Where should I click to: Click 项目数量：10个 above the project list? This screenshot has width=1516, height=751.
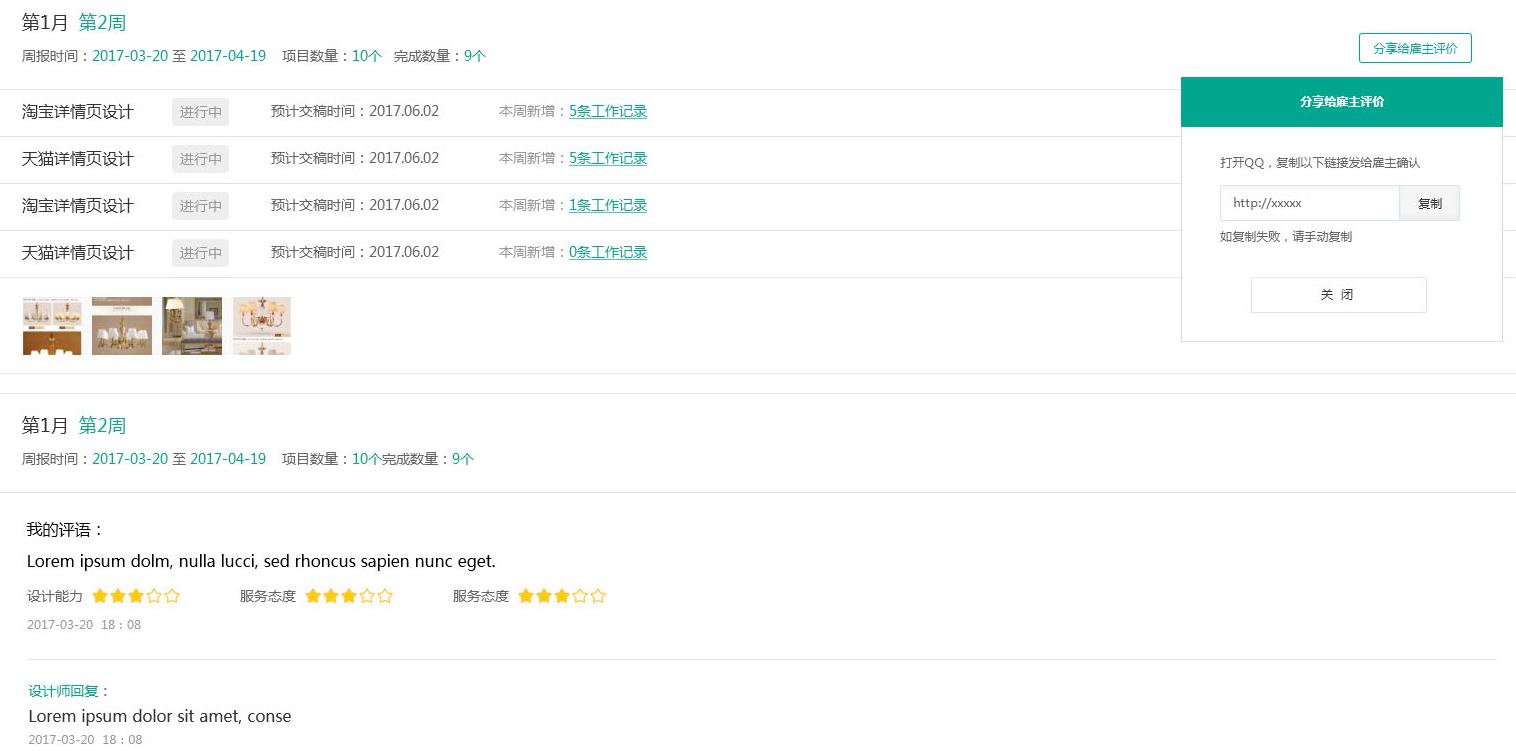click(332, 56)
